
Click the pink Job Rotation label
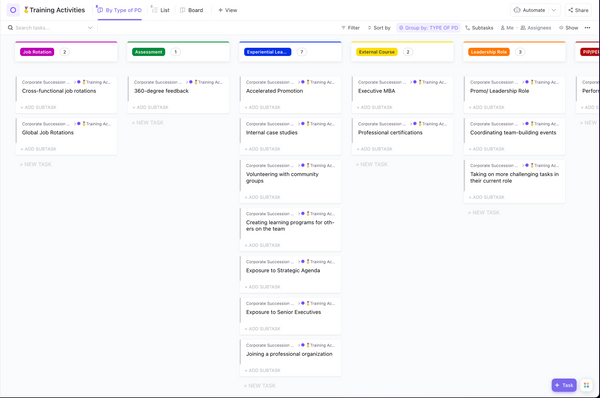[37, 52]
